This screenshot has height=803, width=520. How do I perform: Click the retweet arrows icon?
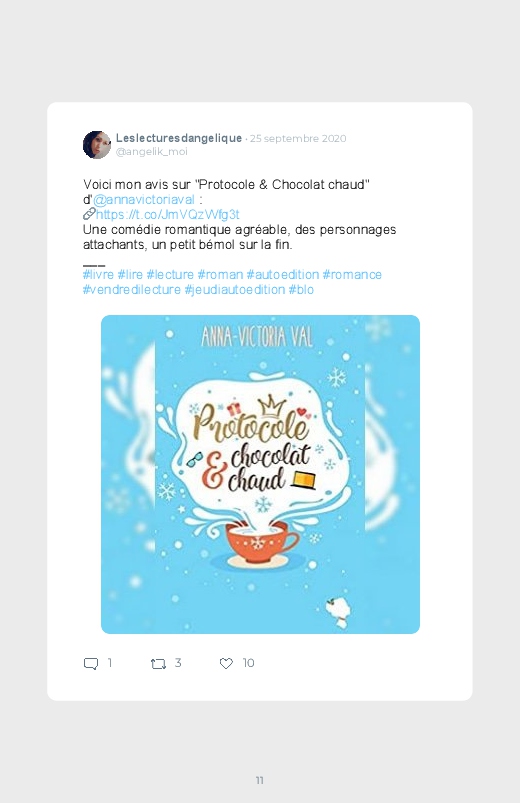tap(158, 664)
